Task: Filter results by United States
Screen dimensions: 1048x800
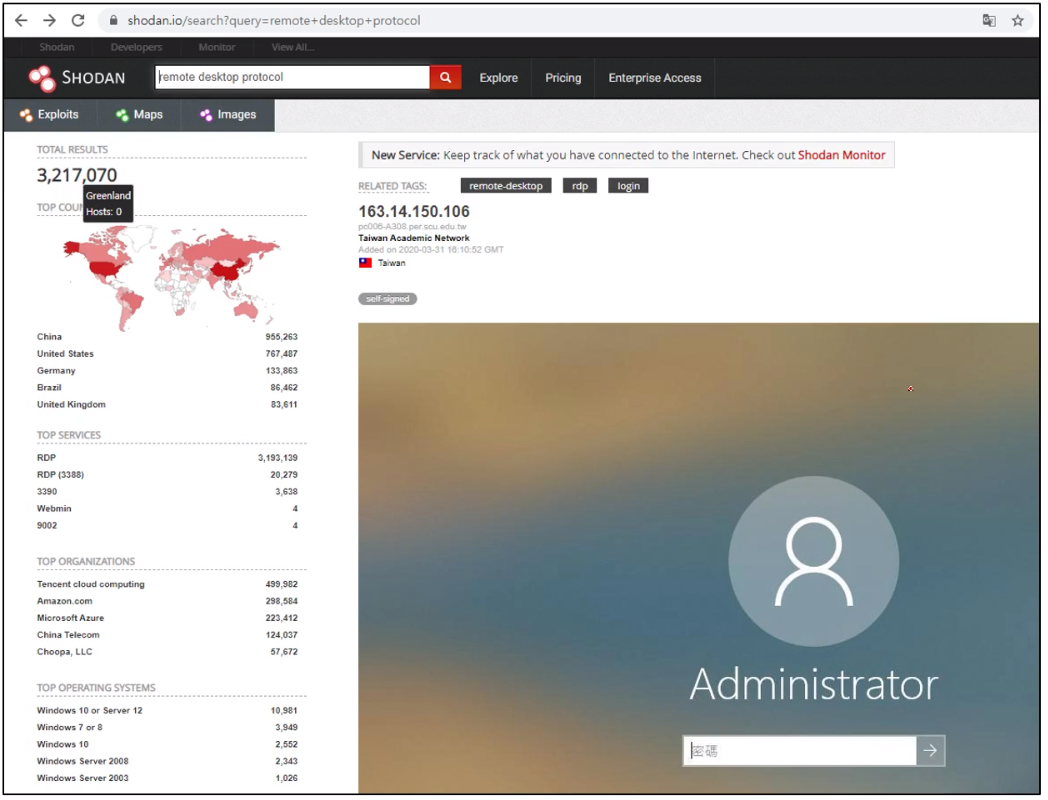Action: [66, 354]
